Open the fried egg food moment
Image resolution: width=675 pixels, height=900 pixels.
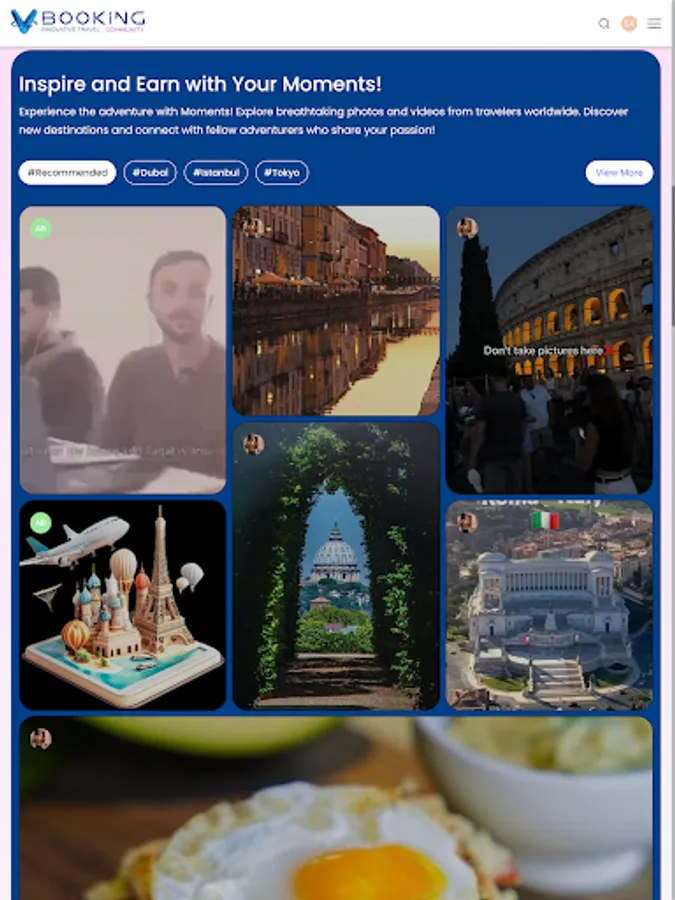[336, 808]
